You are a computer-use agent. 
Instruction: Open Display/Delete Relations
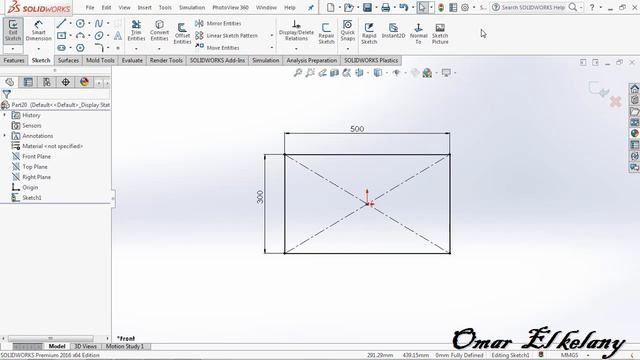(296, 31)
